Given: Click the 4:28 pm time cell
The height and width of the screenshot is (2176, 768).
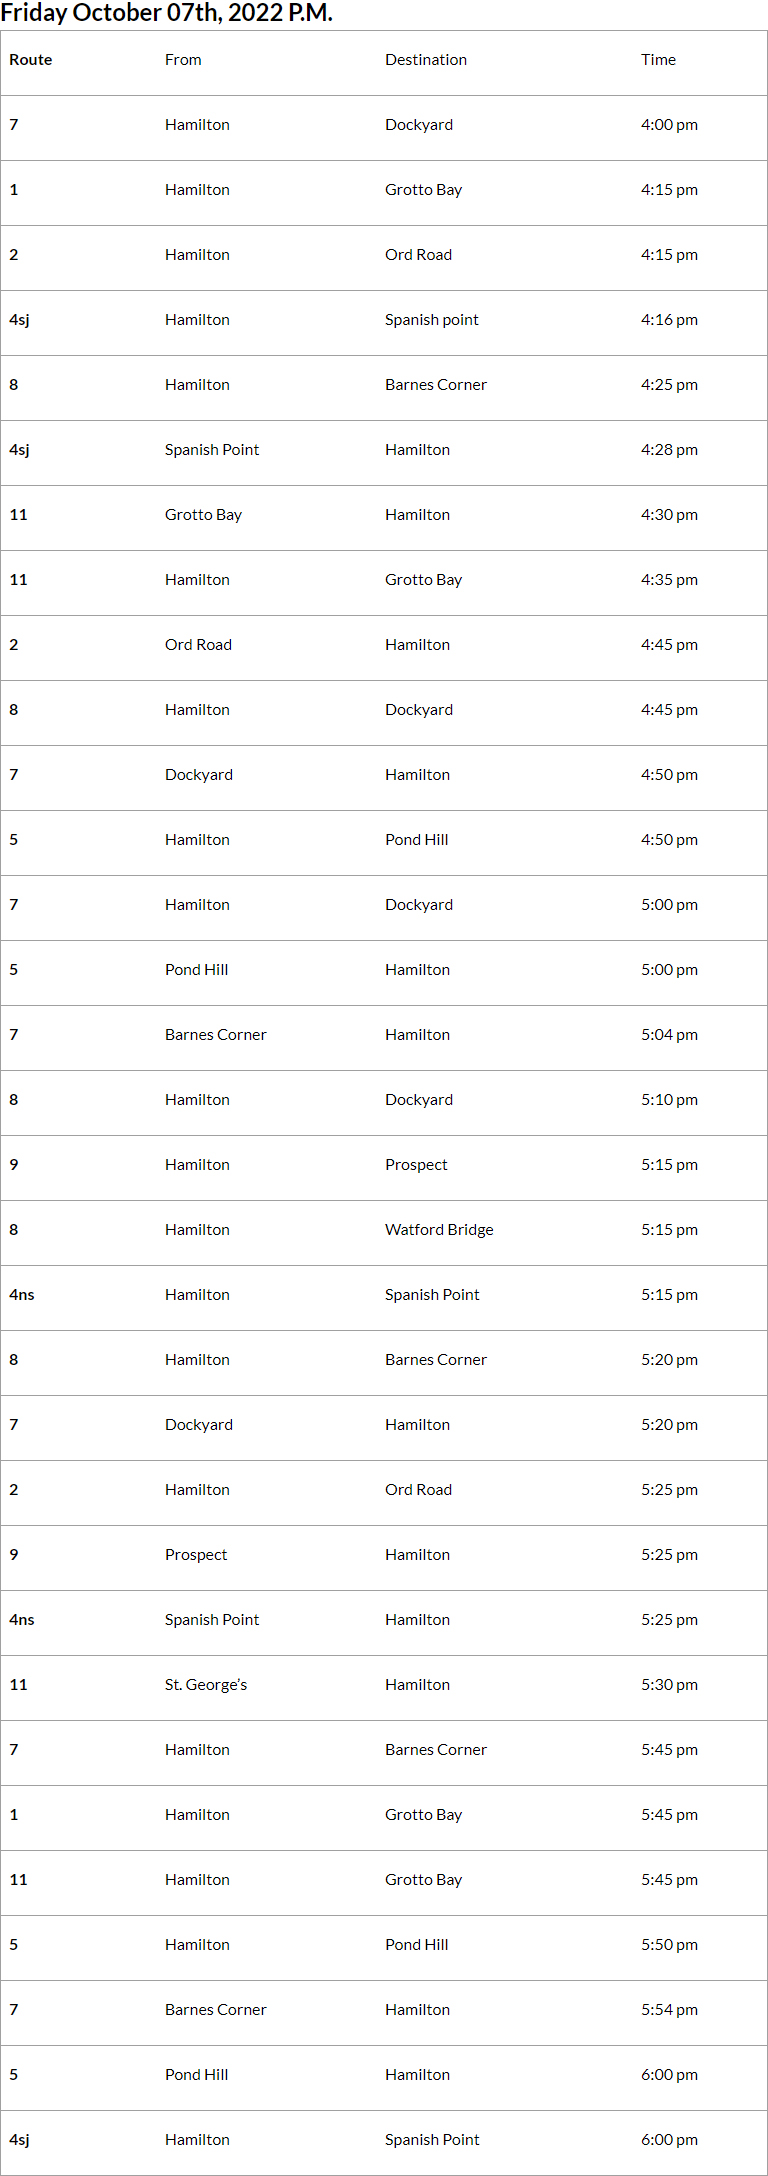Looking at the screenshot, I should pyautogui.click(x=669, y=450).
